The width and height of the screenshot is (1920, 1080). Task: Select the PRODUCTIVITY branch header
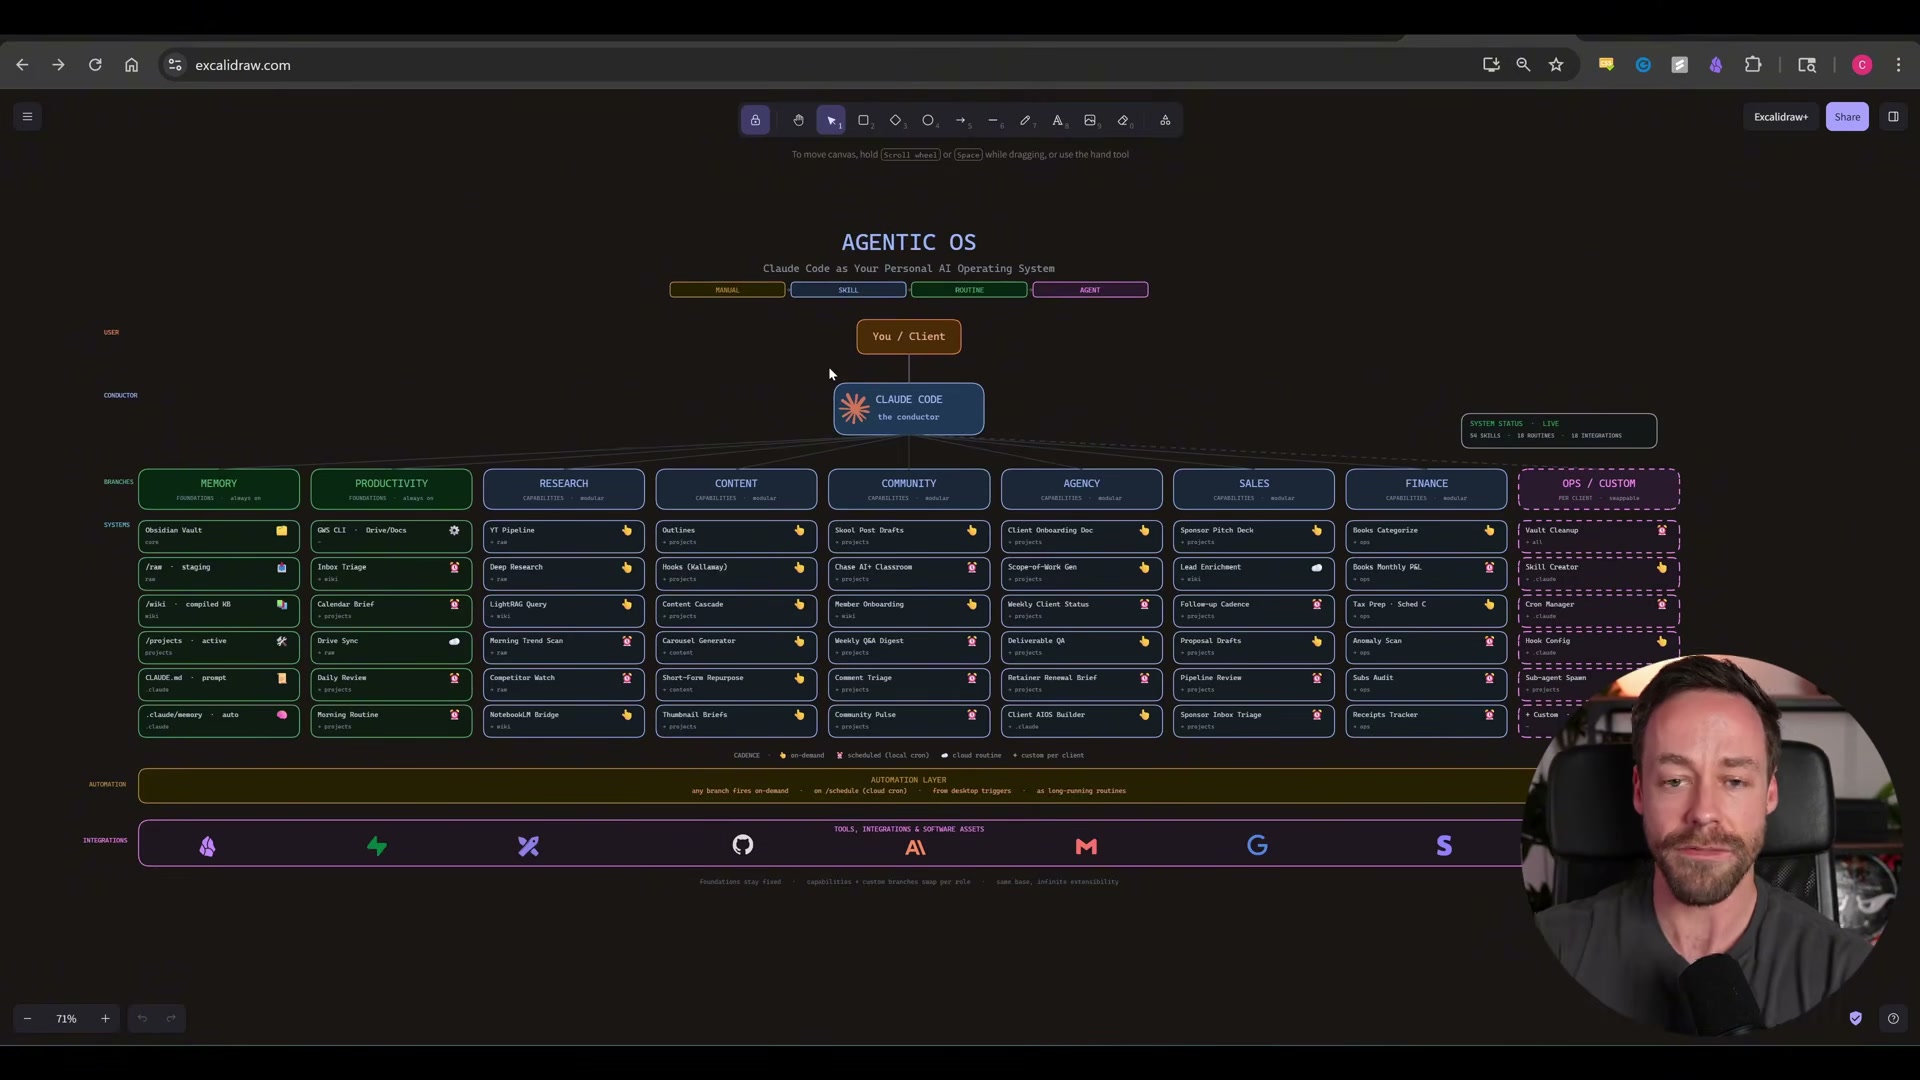click(391, 489)
